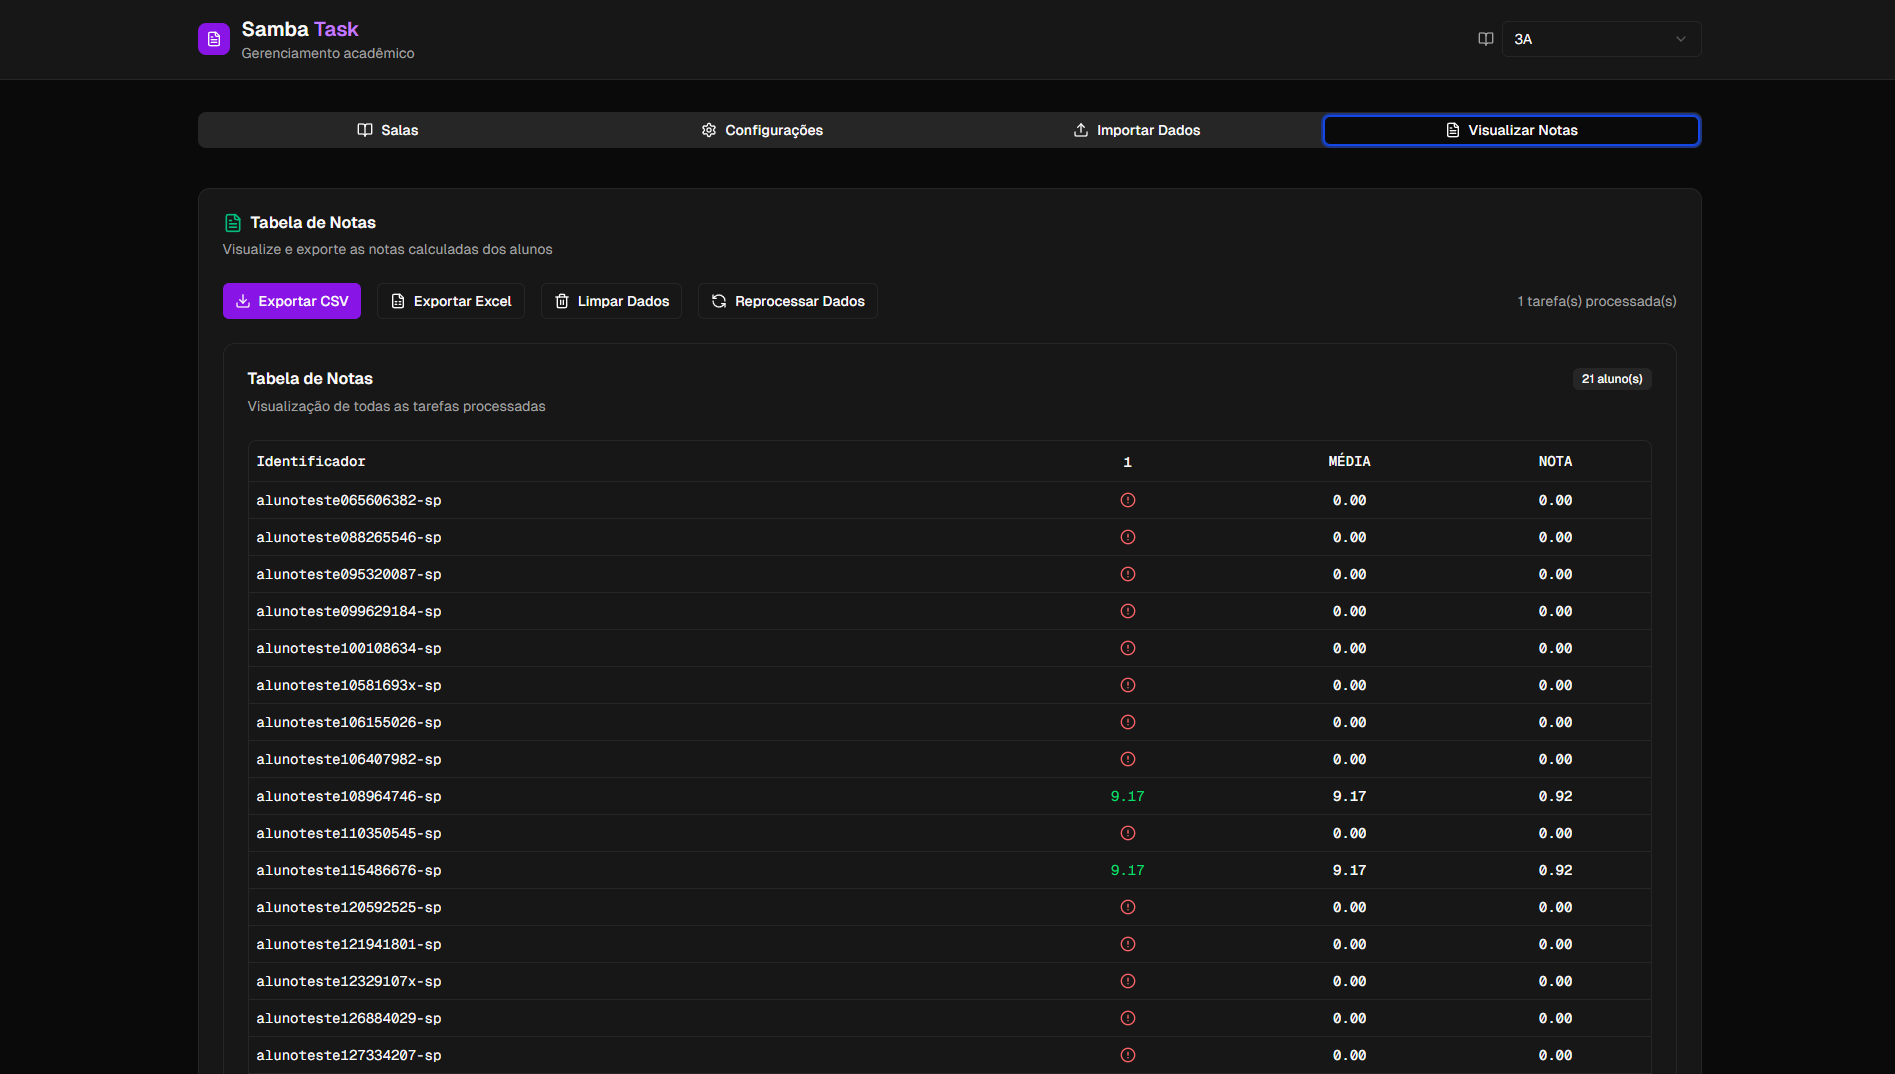Click the Identificador column header
This screenshot has height=1074, width=1895.
311,461
